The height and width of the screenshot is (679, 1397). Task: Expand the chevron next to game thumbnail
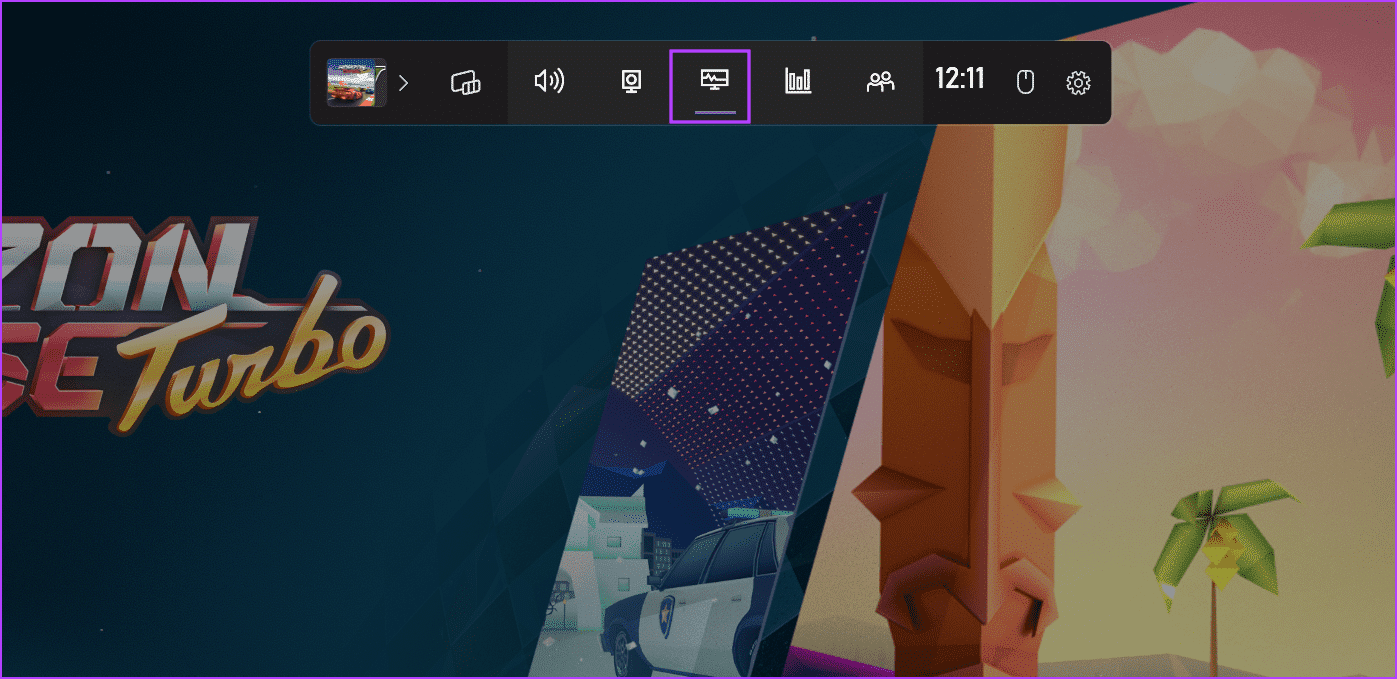403,83
